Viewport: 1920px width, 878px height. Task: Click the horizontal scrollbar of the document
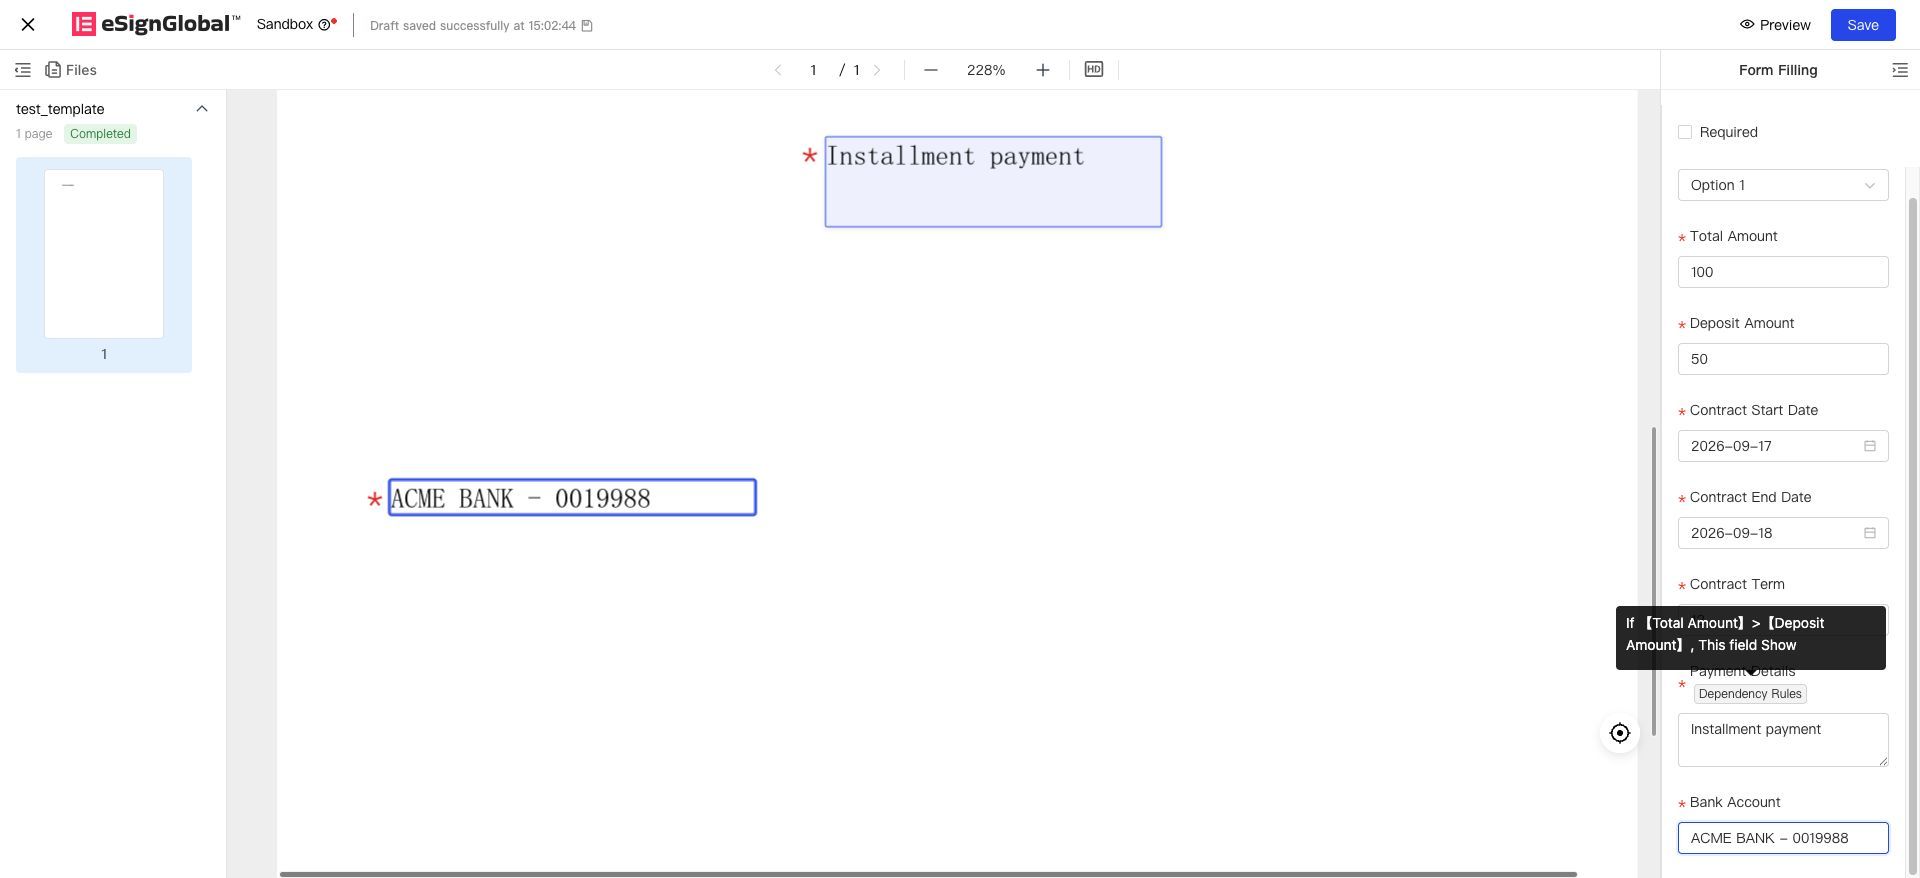[928, 874]
